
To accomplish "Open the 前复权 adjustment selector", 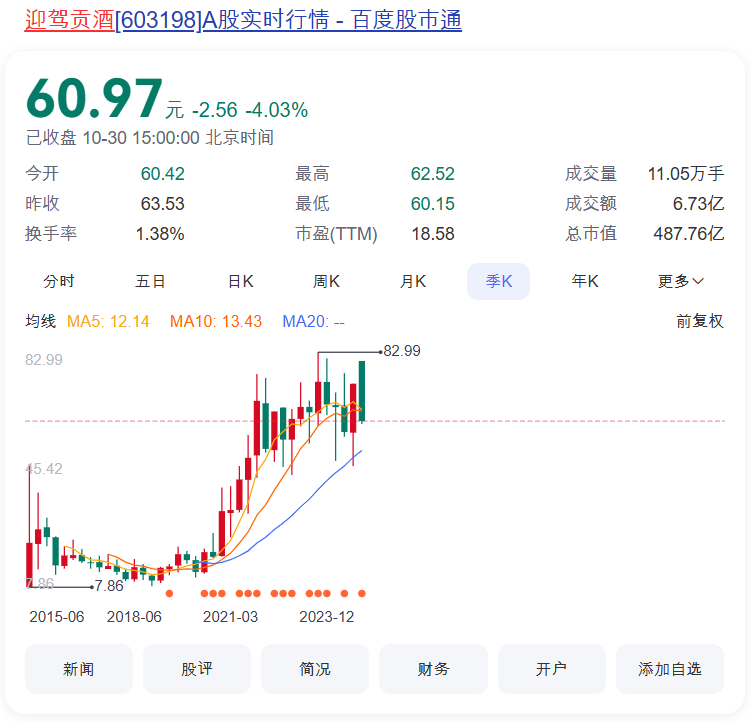I will coord(700,321).
